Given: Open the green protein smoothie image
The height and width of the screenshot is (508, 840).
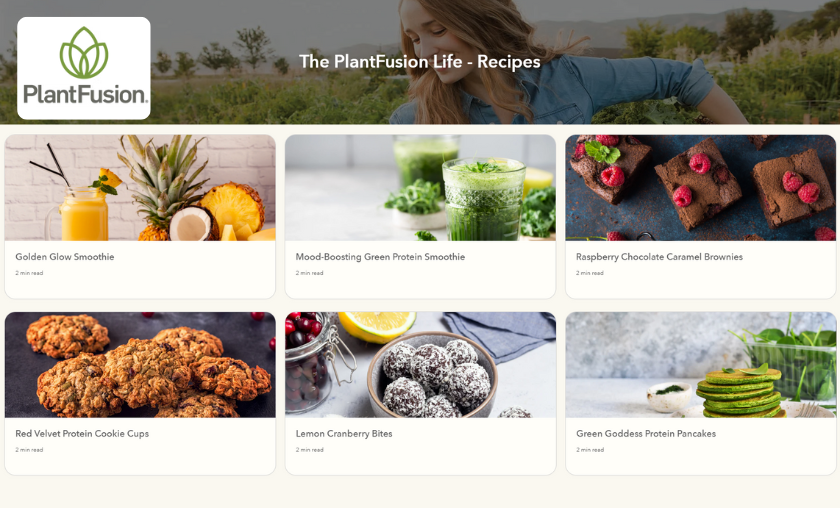Looking at the screenshot, I should [x=420, y=188].
